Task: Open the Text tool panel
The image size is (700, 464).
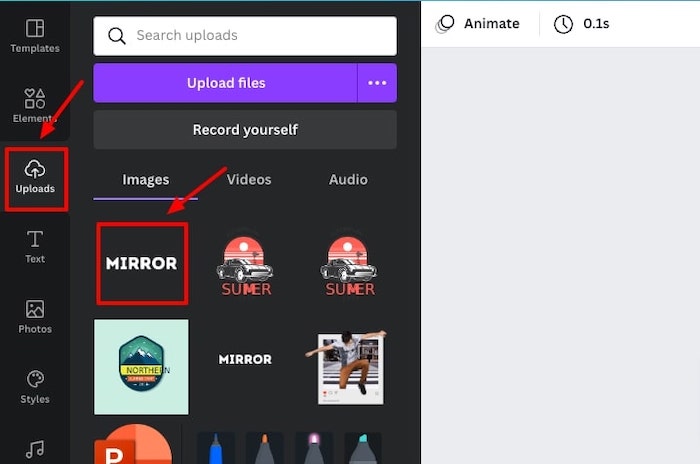Action: tap(35, 247)
